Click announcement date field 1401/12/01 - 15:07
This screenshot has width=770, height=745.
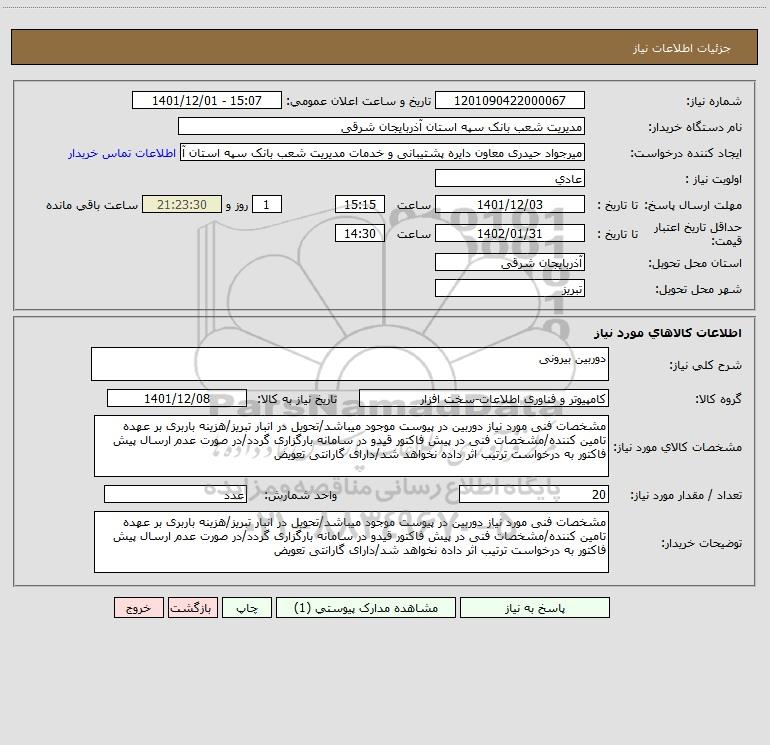click(207, 100)
